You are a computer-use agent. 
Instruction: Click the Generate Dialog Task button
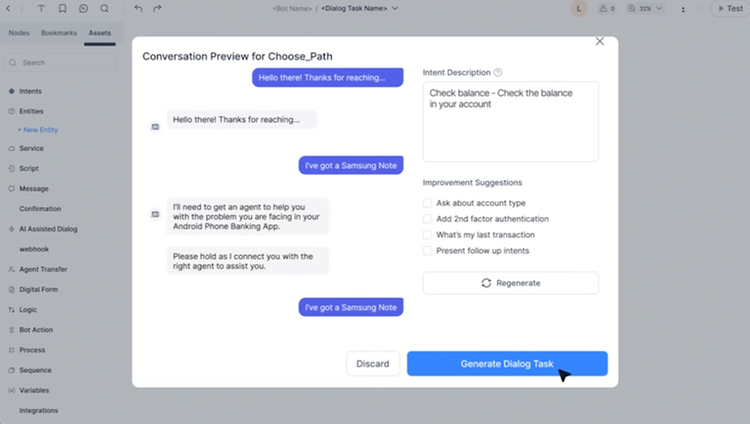coord(507,364)
